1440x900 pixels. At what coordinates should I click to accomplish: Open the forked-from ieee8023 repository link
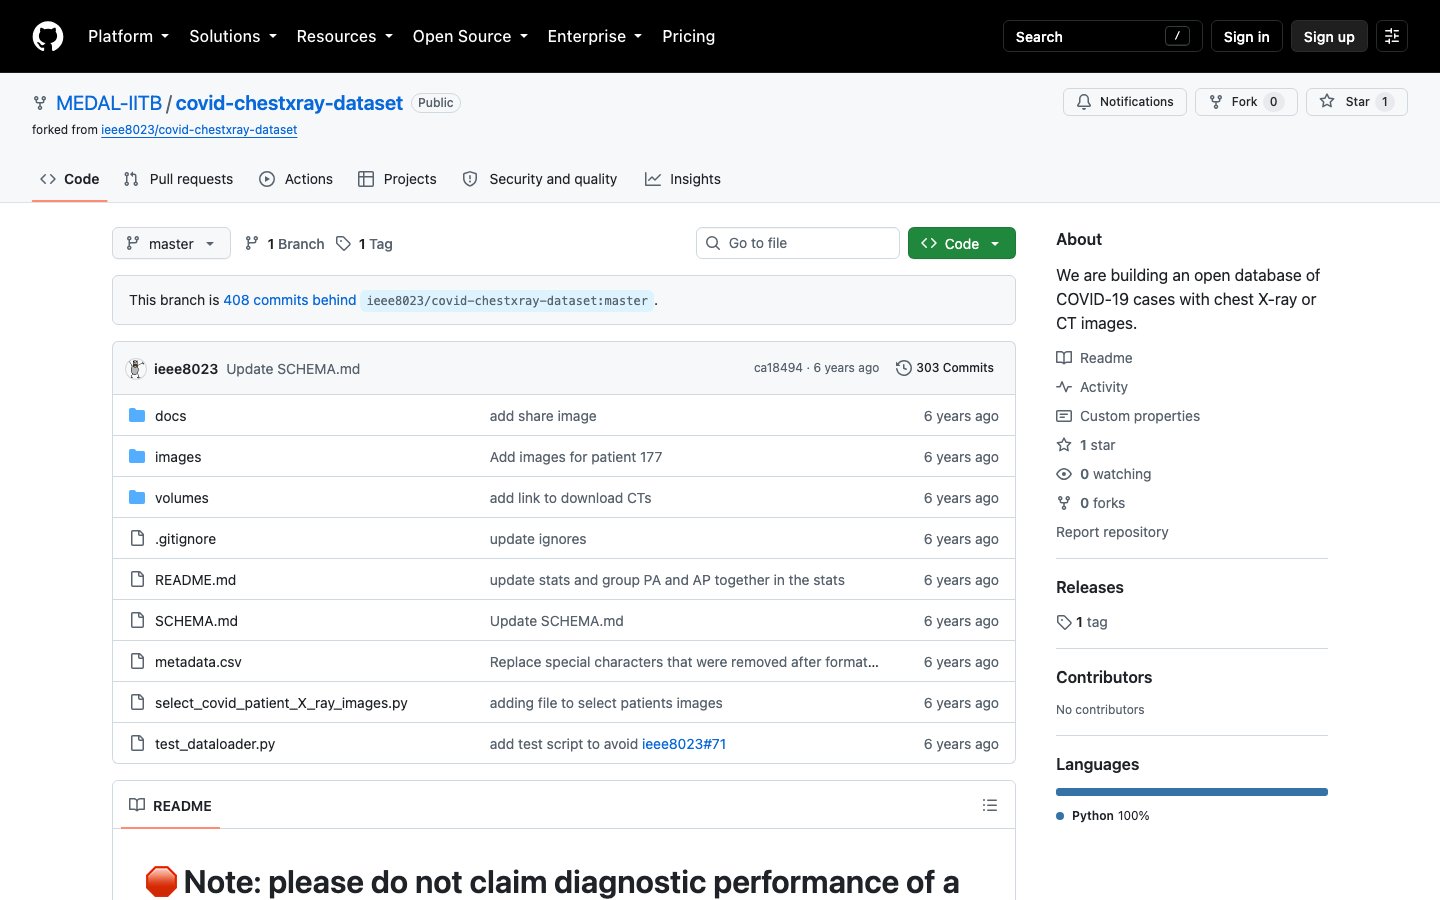pyautogui.click(x=199, y=130)
